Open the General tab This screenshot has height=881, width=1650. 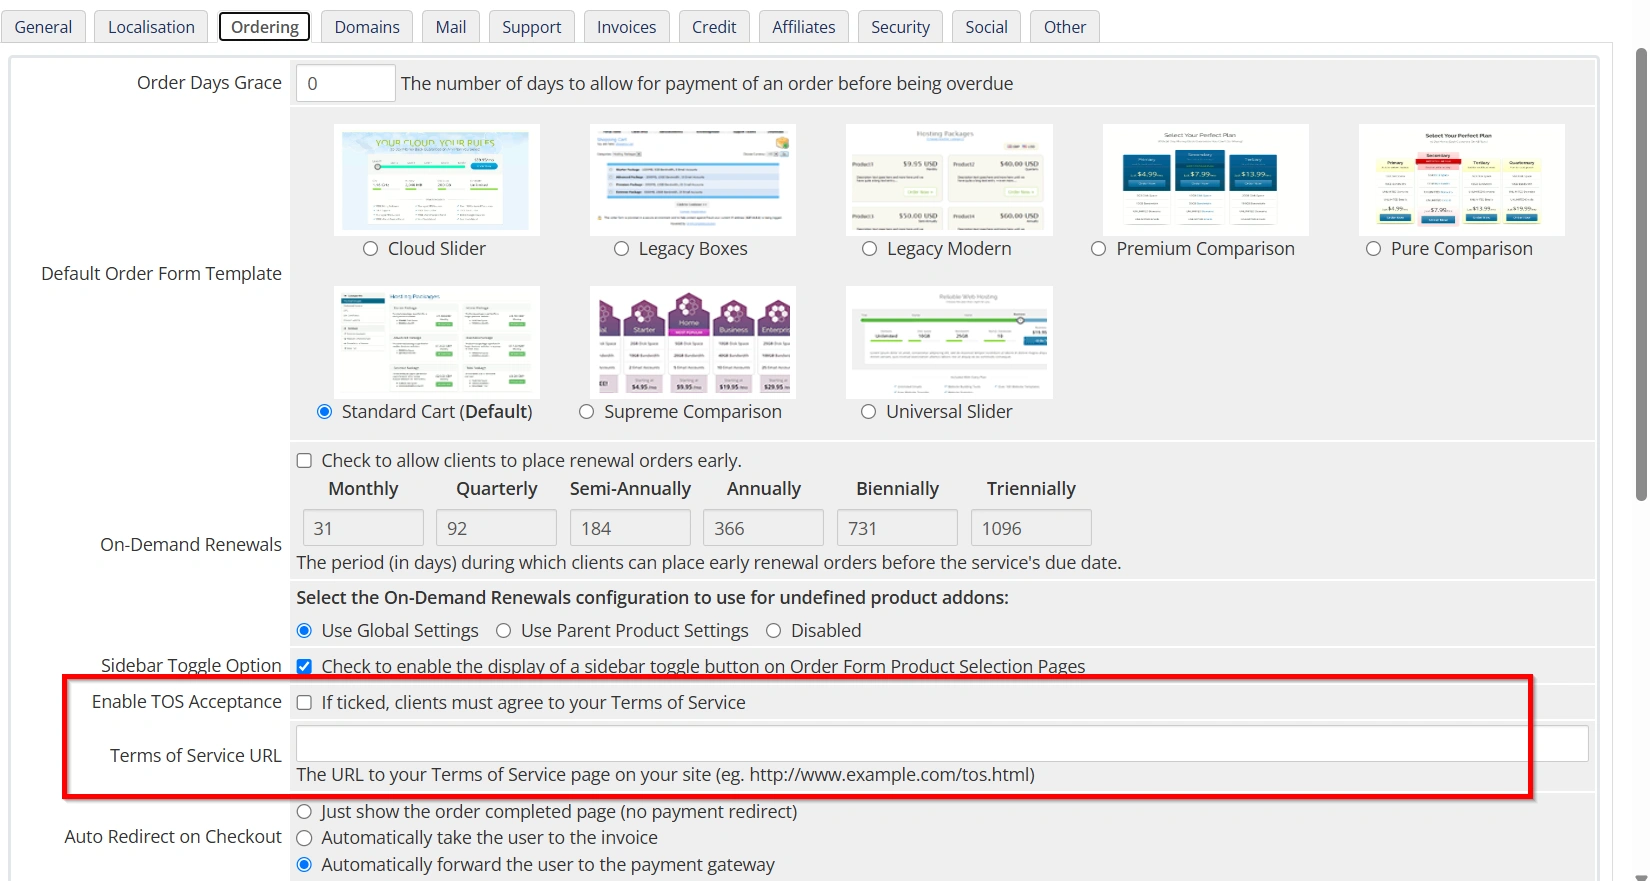point(43,27)
